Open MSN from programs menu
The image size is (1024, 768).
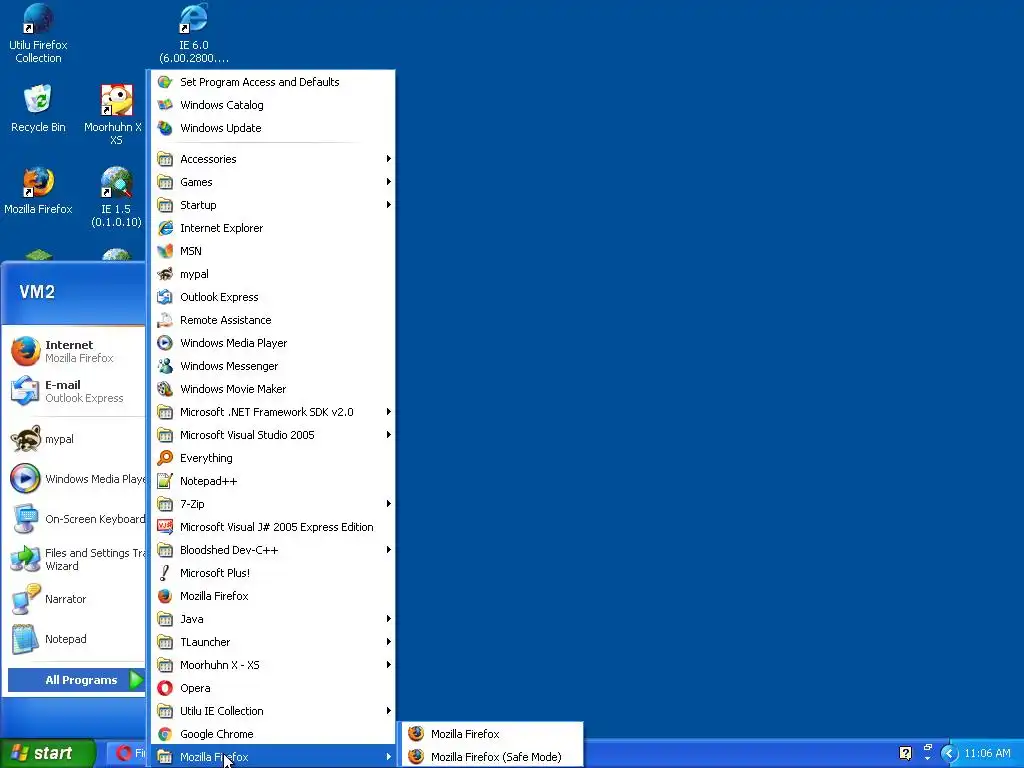pos(273,251)
